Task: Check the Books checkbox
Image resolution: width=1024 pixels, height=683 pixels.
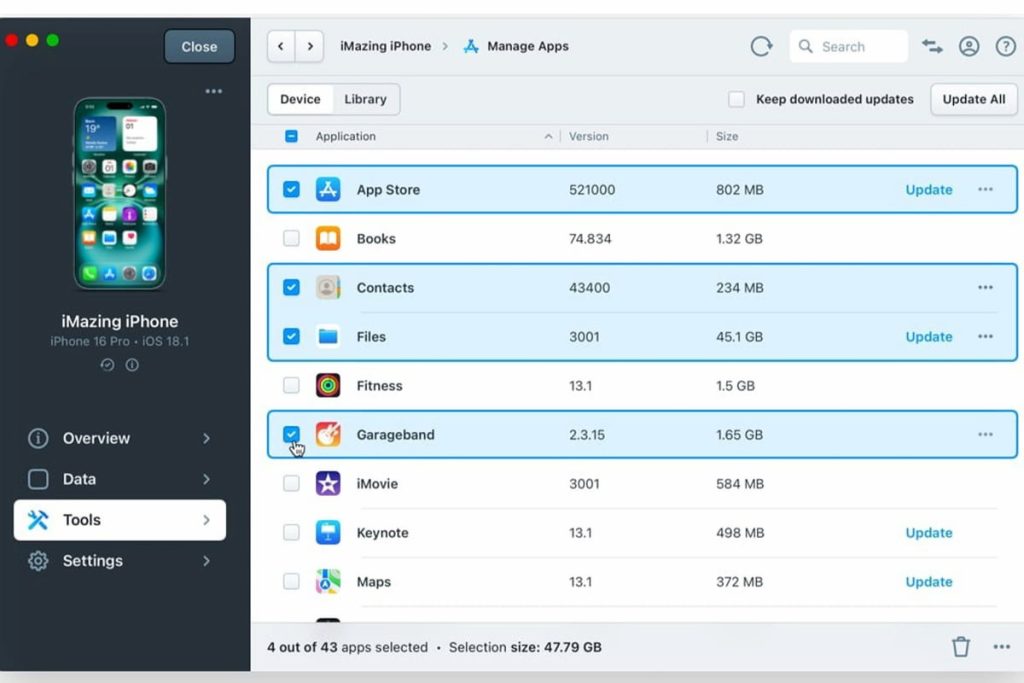Action: 291,238
